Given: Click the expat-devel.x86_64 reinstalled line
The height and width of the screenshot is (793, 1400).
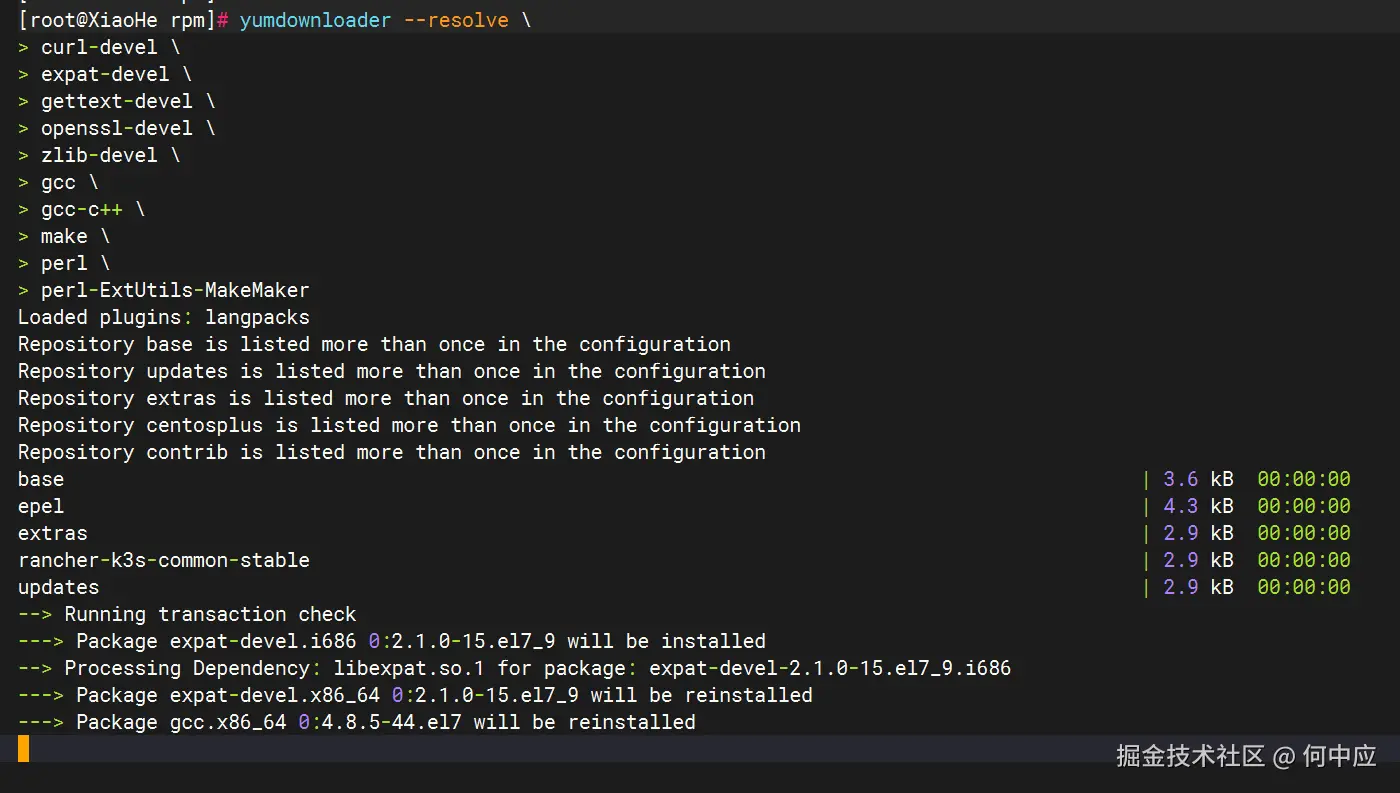Looking at the screenshot, I should pos(415,695).
